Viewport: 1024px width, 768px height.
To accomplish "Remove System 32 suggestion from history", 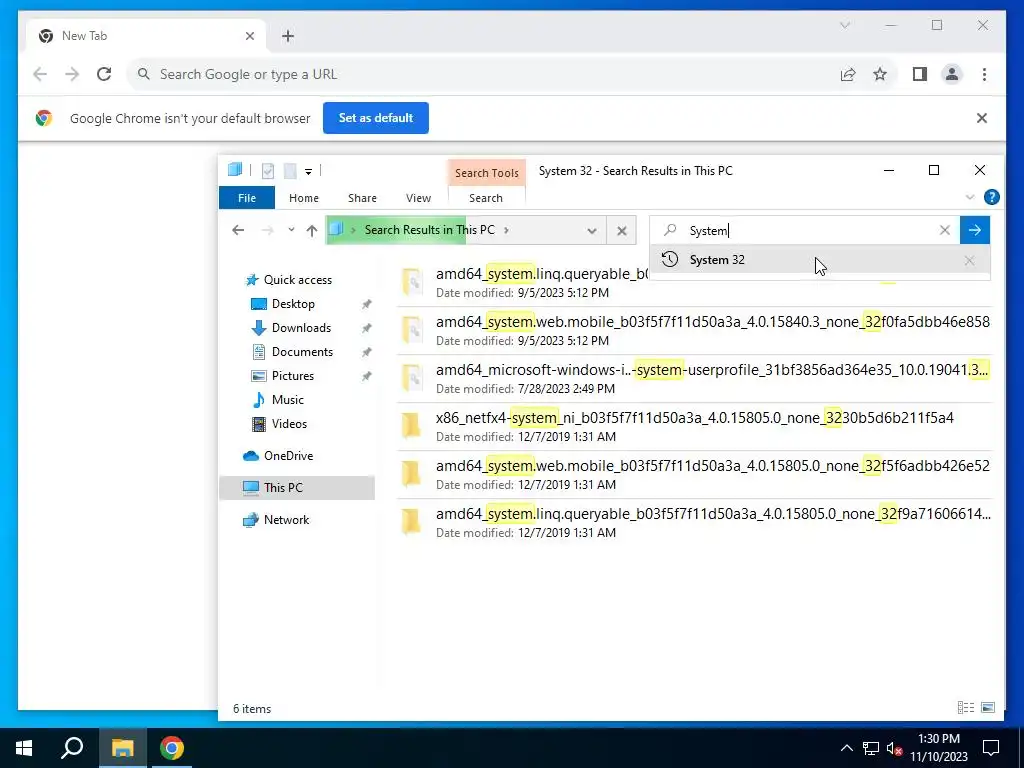I will pos(969,261).
